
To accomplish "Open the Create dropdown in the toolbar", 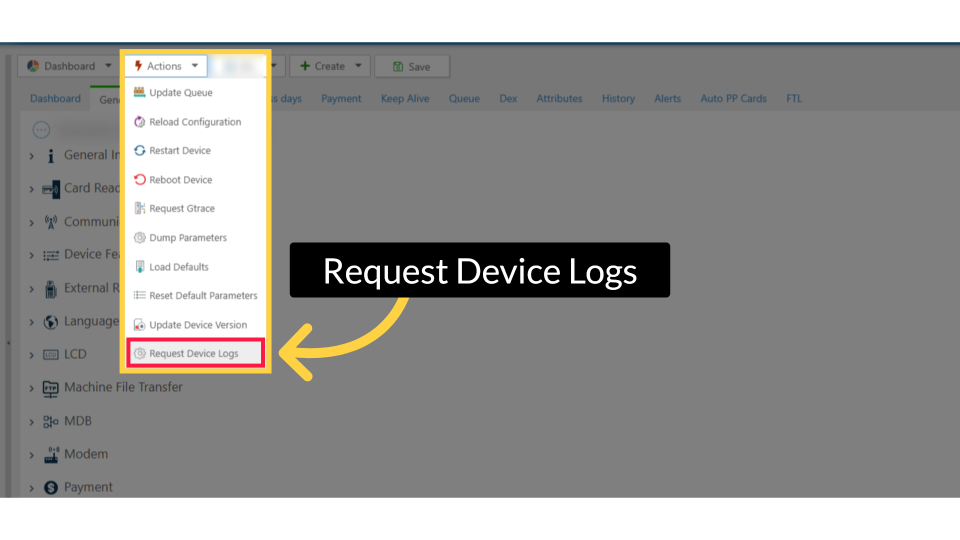I will (x=330, y=66).
